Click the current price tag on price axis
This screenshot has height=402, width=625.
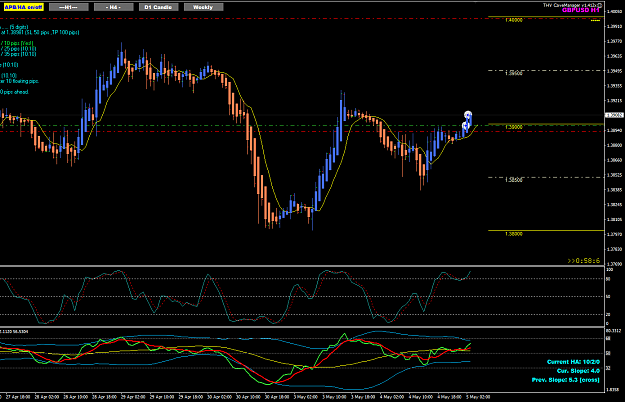pos(614,115)
